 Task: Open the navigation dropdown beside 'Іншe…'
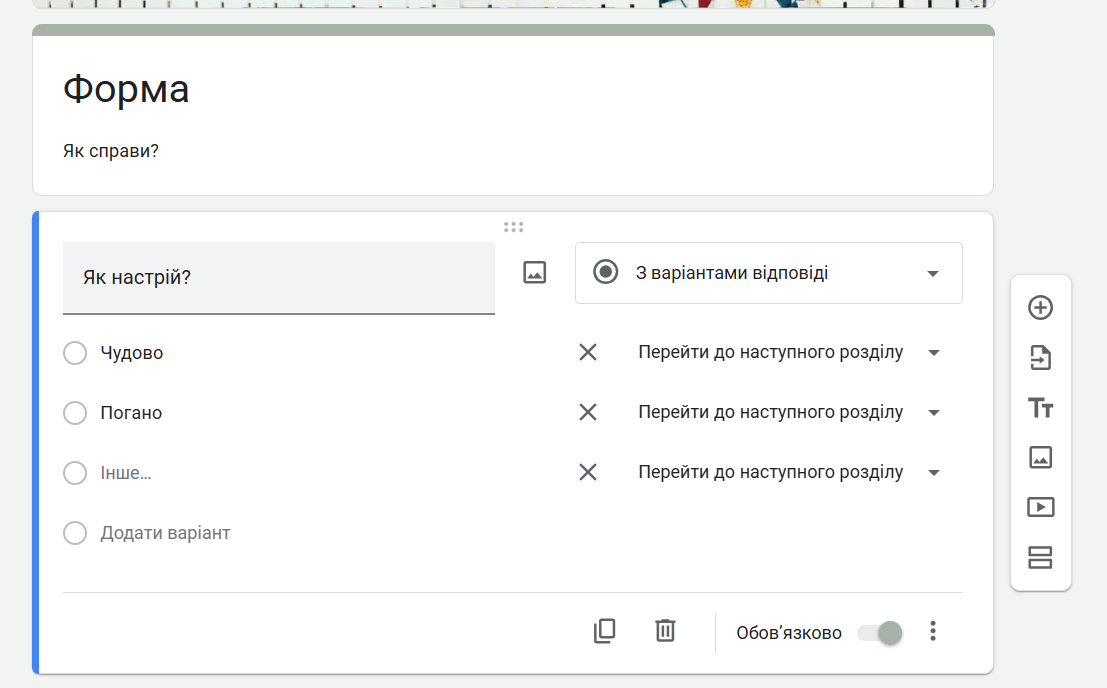click(933, 472)
